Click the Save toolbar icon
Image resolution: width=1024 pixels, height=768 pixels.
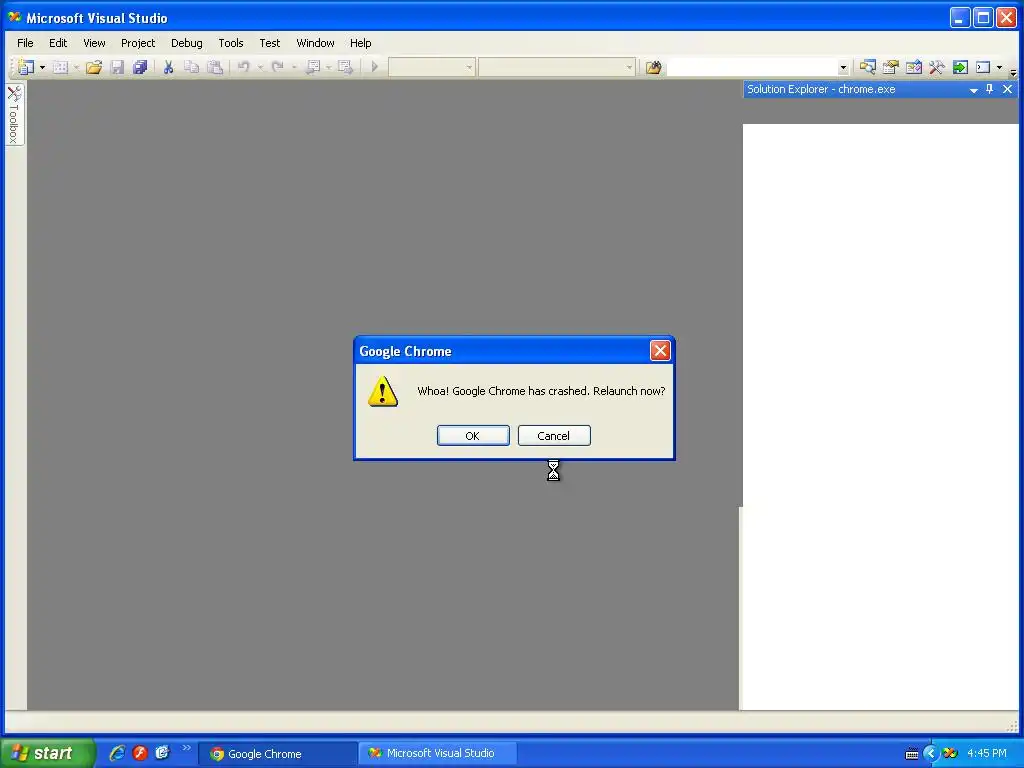tap(118, 67)
